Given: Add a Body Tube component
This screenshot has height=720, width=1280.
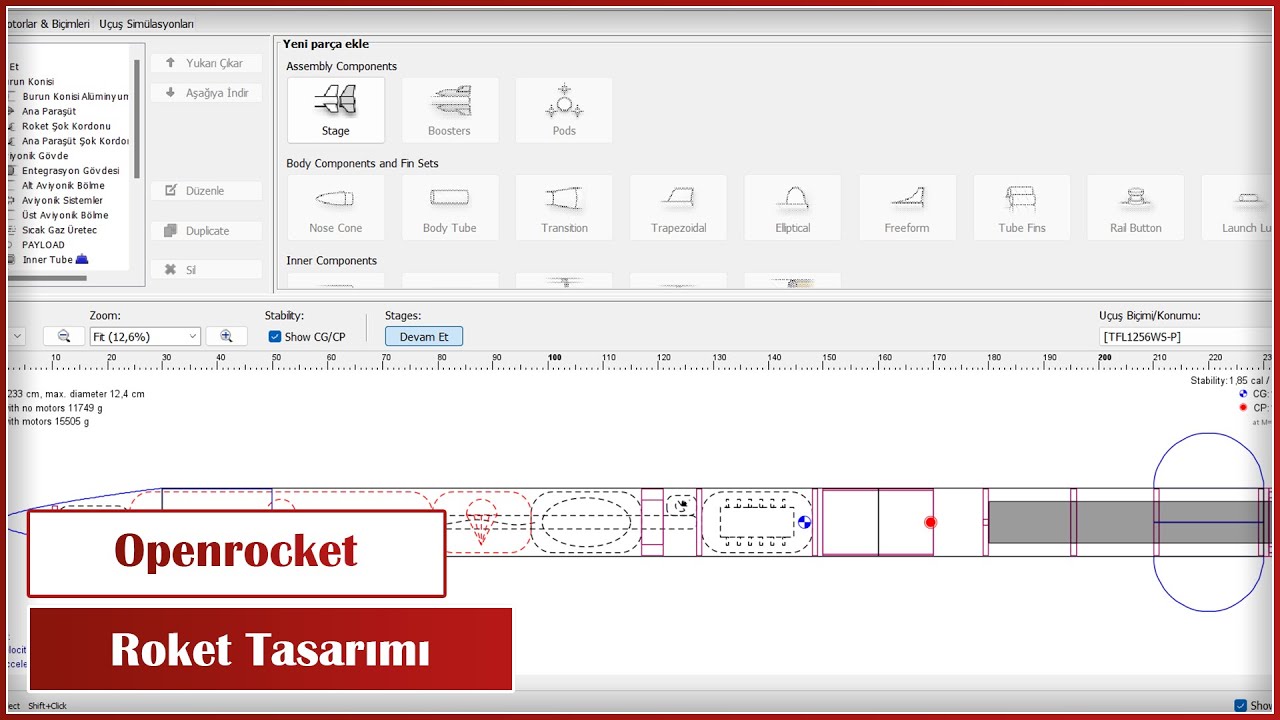Looking at the screenshot, I should pos(449,208).
